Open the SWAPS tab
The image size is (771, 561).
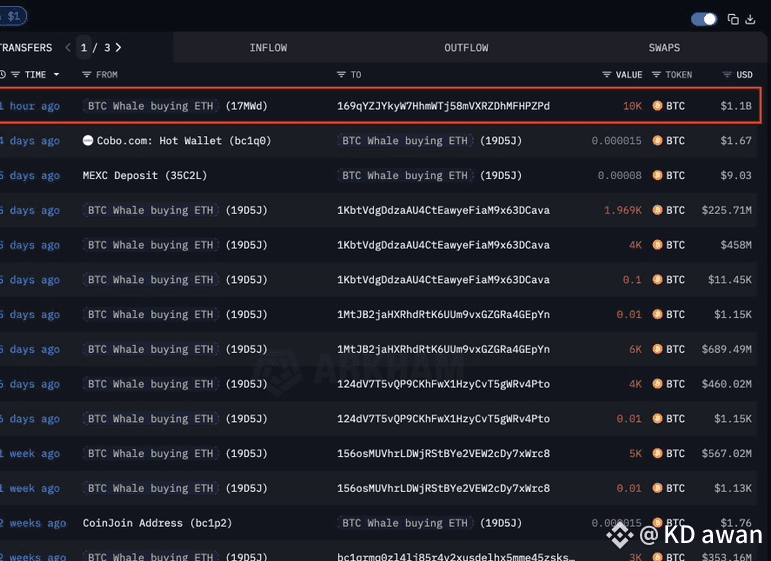664,48
